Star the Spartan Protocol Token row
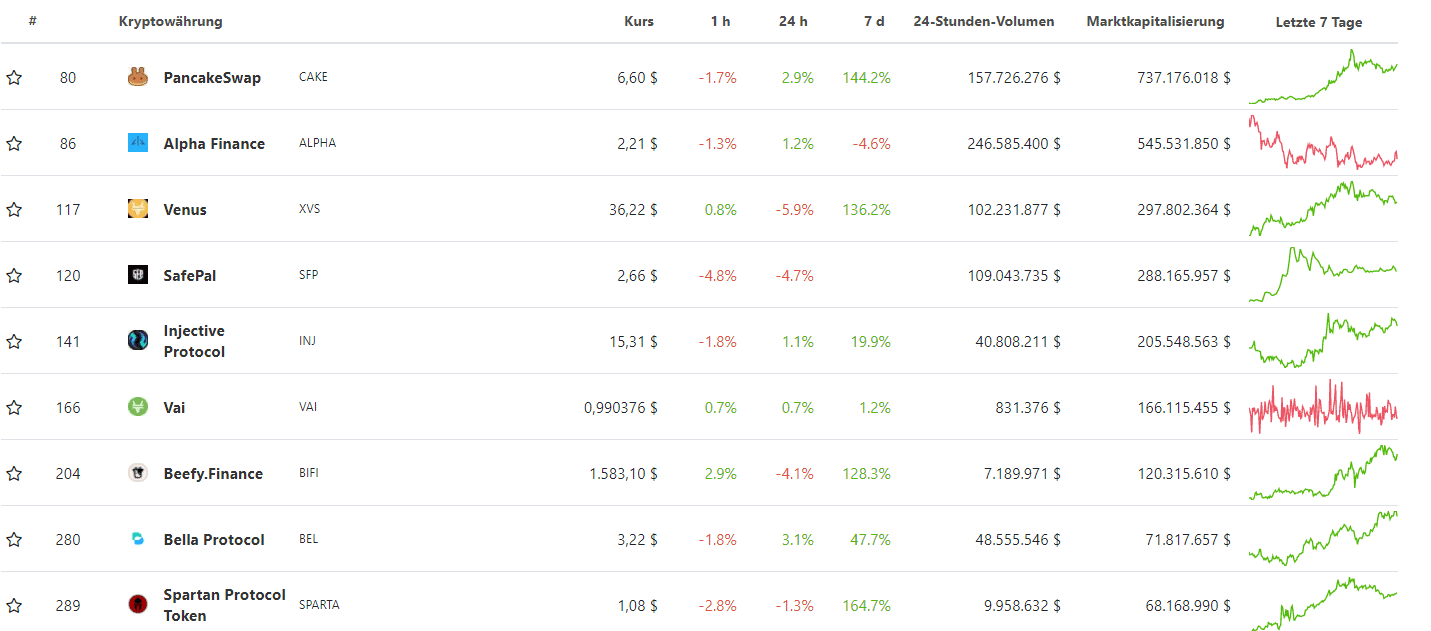This screenshot has width=1431, height=631. 14,606
